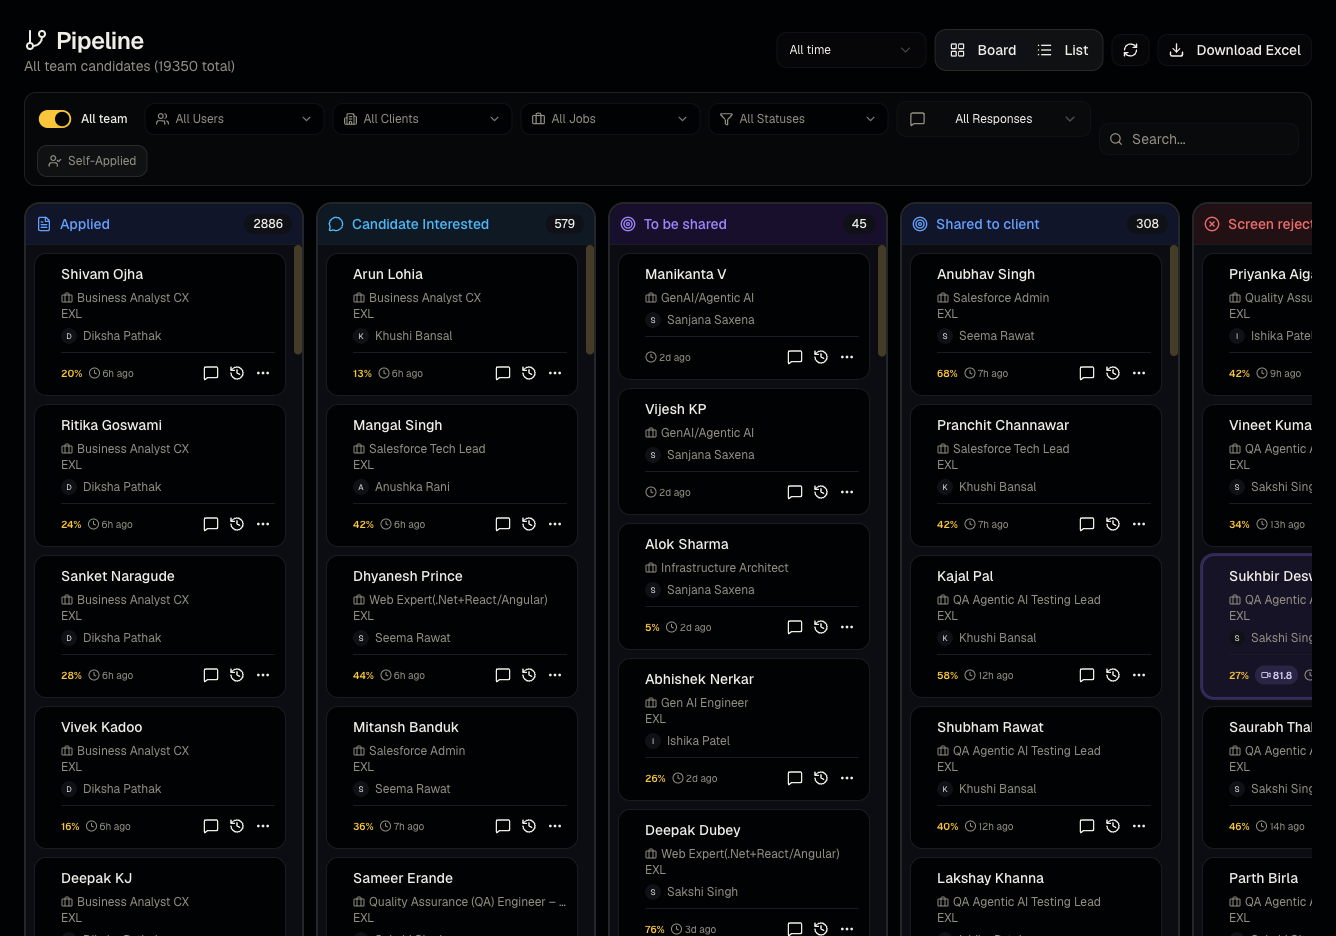Open comments on Shivam Ojha's card

tap(211, 373)
